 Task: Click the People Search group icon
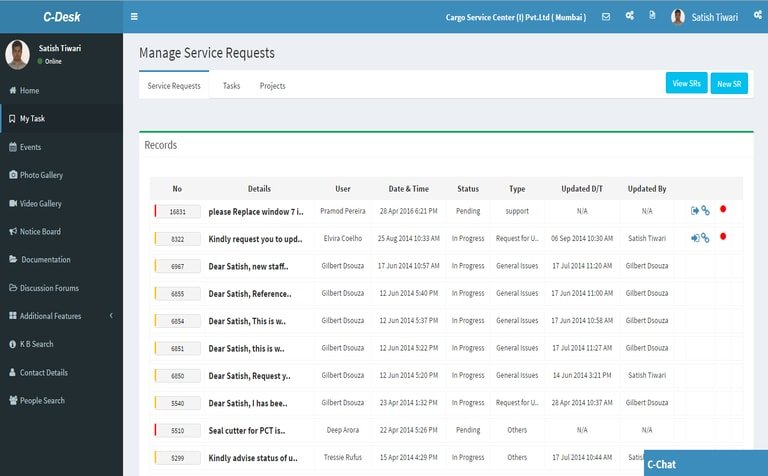point(13,400)
